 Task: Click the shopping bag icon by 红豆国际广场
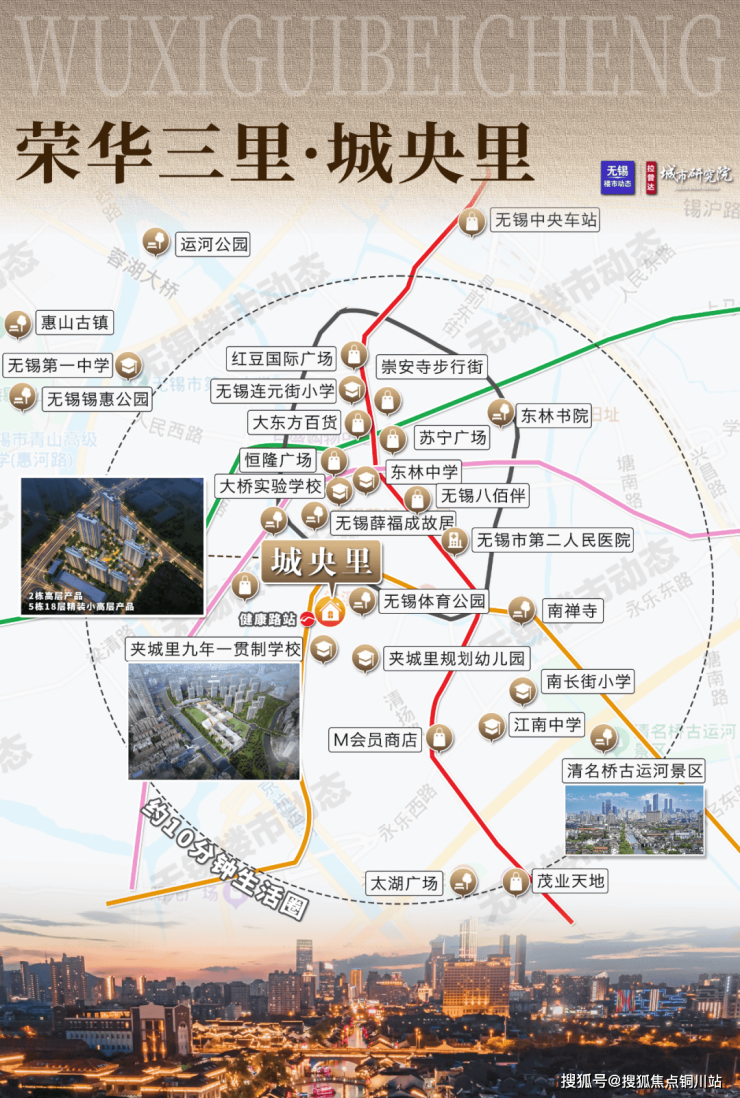point(354,356)
